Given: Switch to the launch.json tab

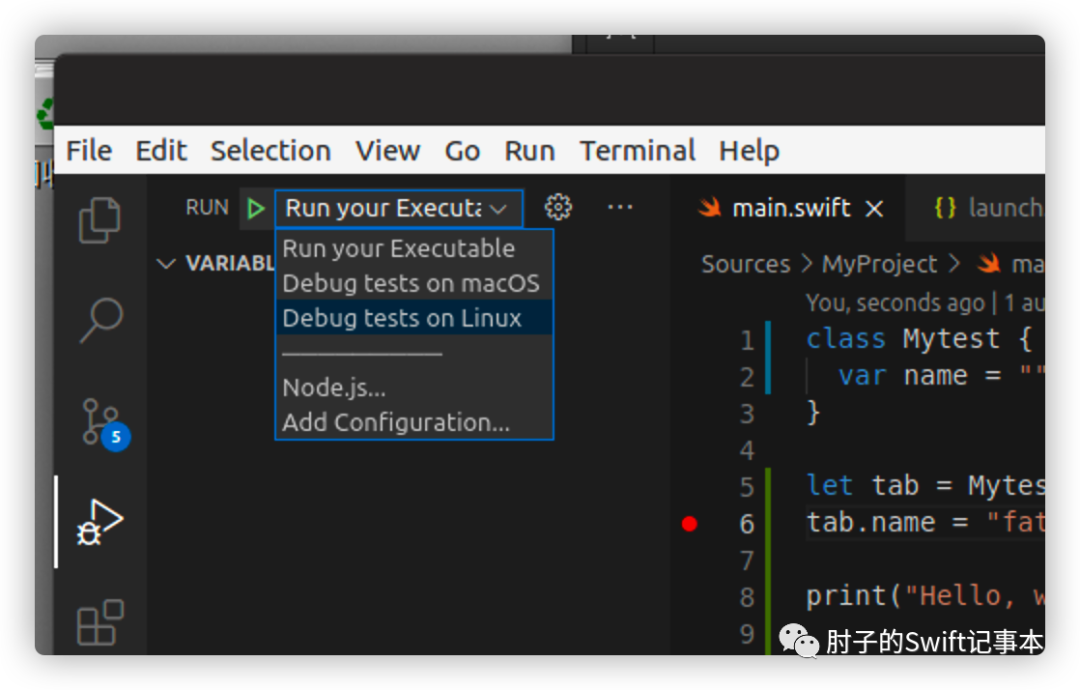Looking at the screenshot, I should coord(988,208).
